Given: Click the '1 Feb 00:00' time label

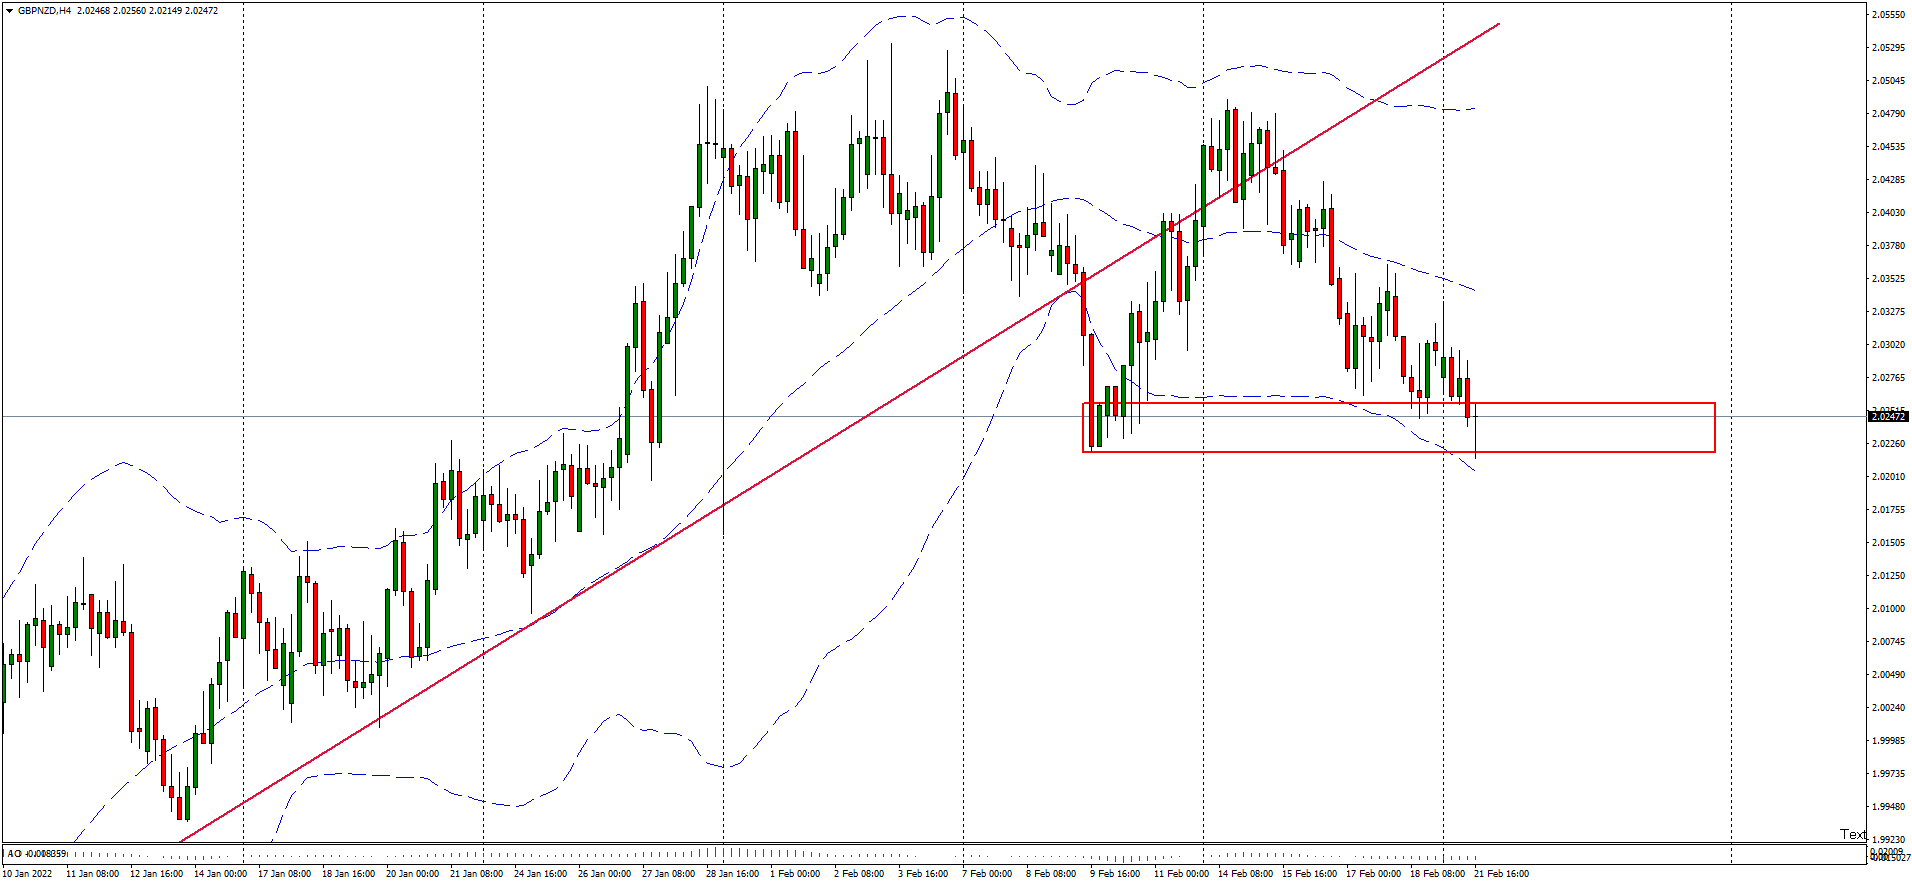Looking at the screenshot, I should (795, 874).
